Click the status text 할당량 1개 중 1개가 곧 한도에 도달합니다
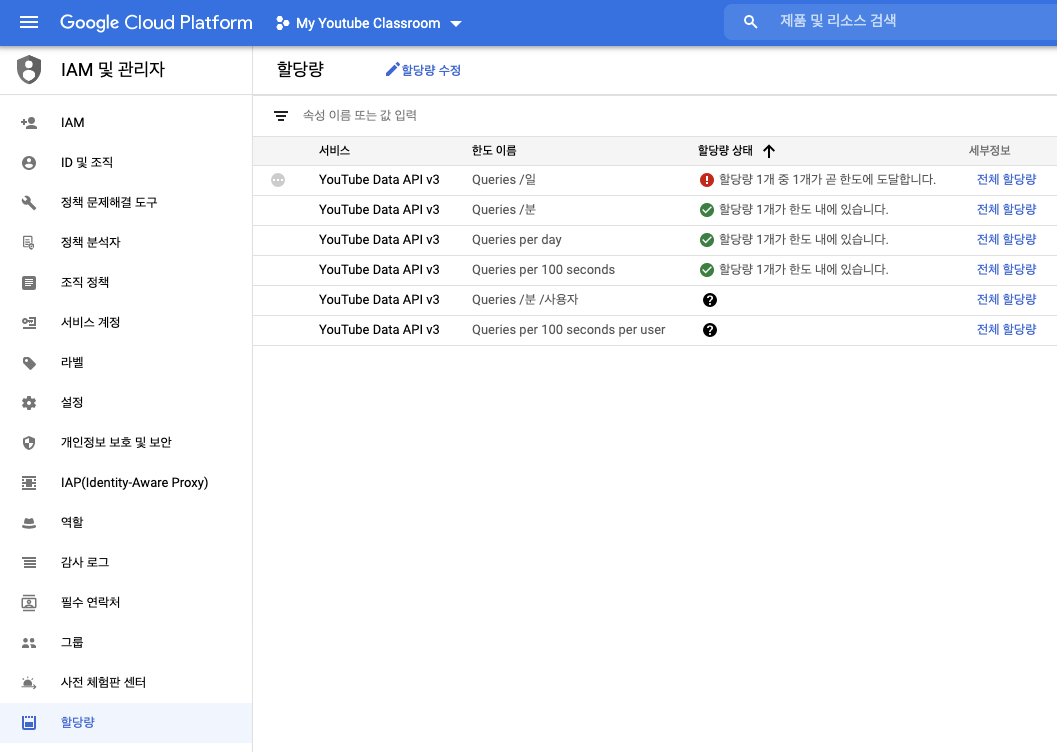 pos(827,180)
